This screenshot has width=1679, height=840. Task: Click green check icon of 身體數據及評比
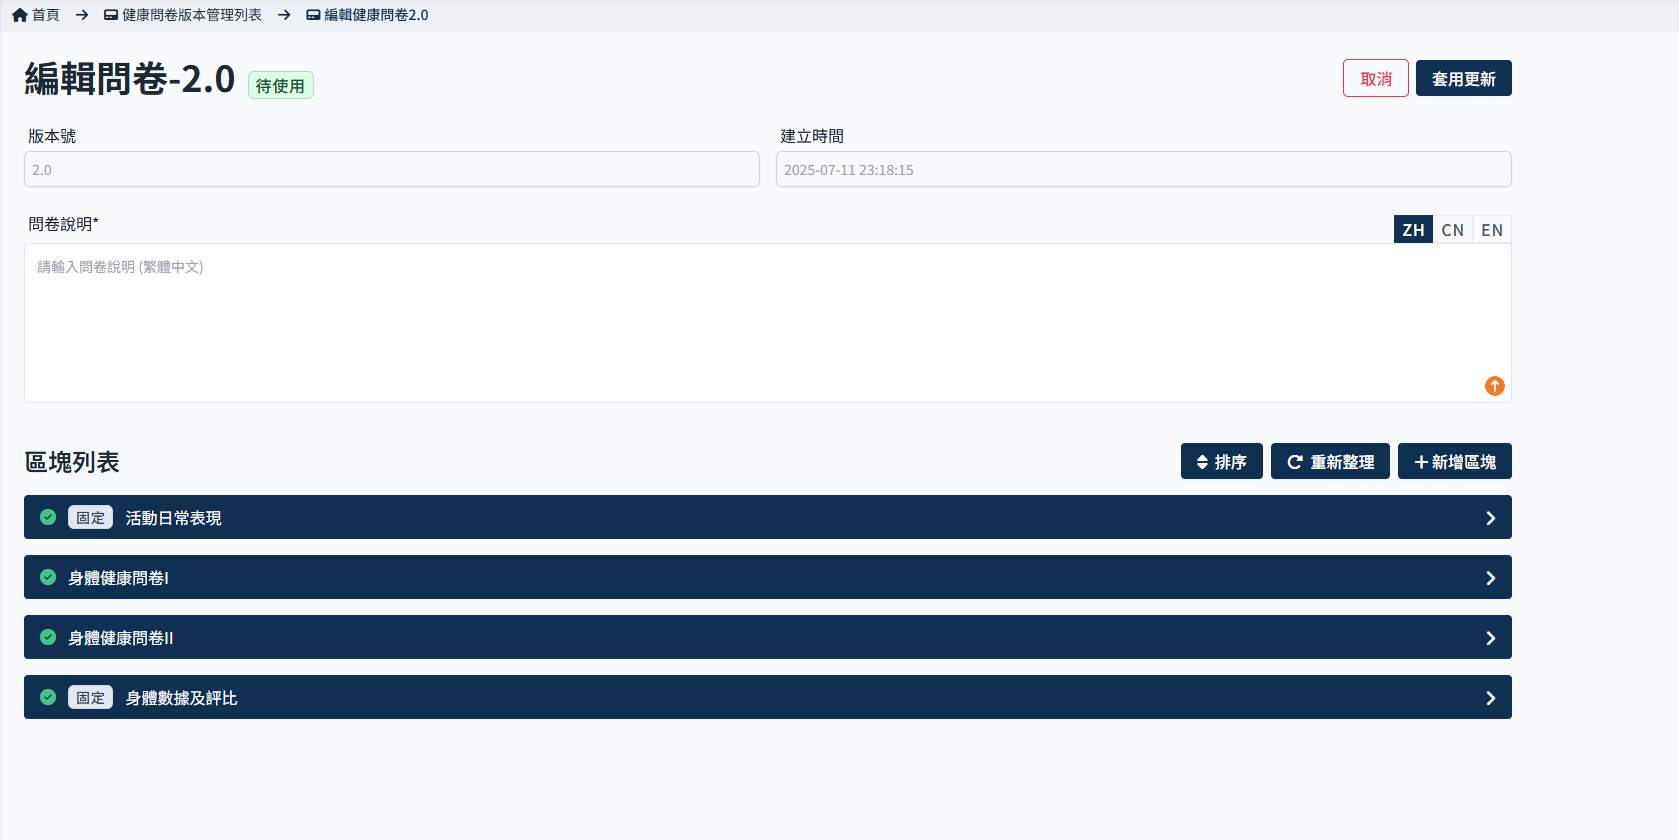coord(48,697)
